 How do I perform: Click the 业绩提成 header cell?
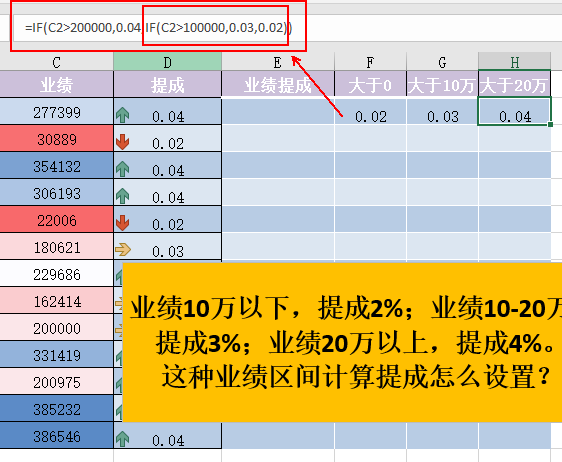[x=278, y=85]
